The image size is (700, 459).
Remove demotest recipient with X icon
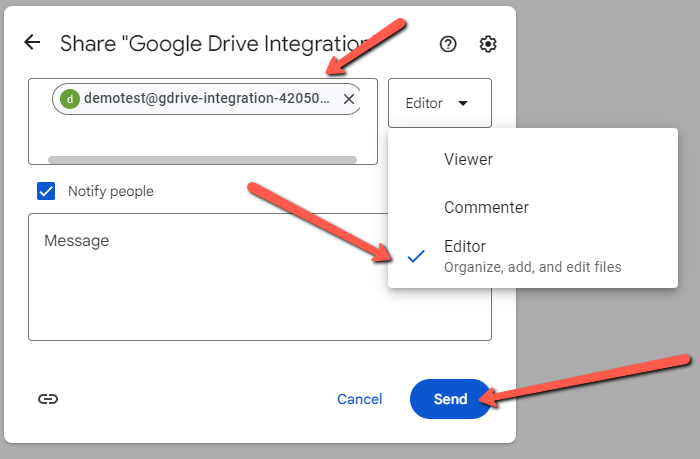(x=349, y=99)
